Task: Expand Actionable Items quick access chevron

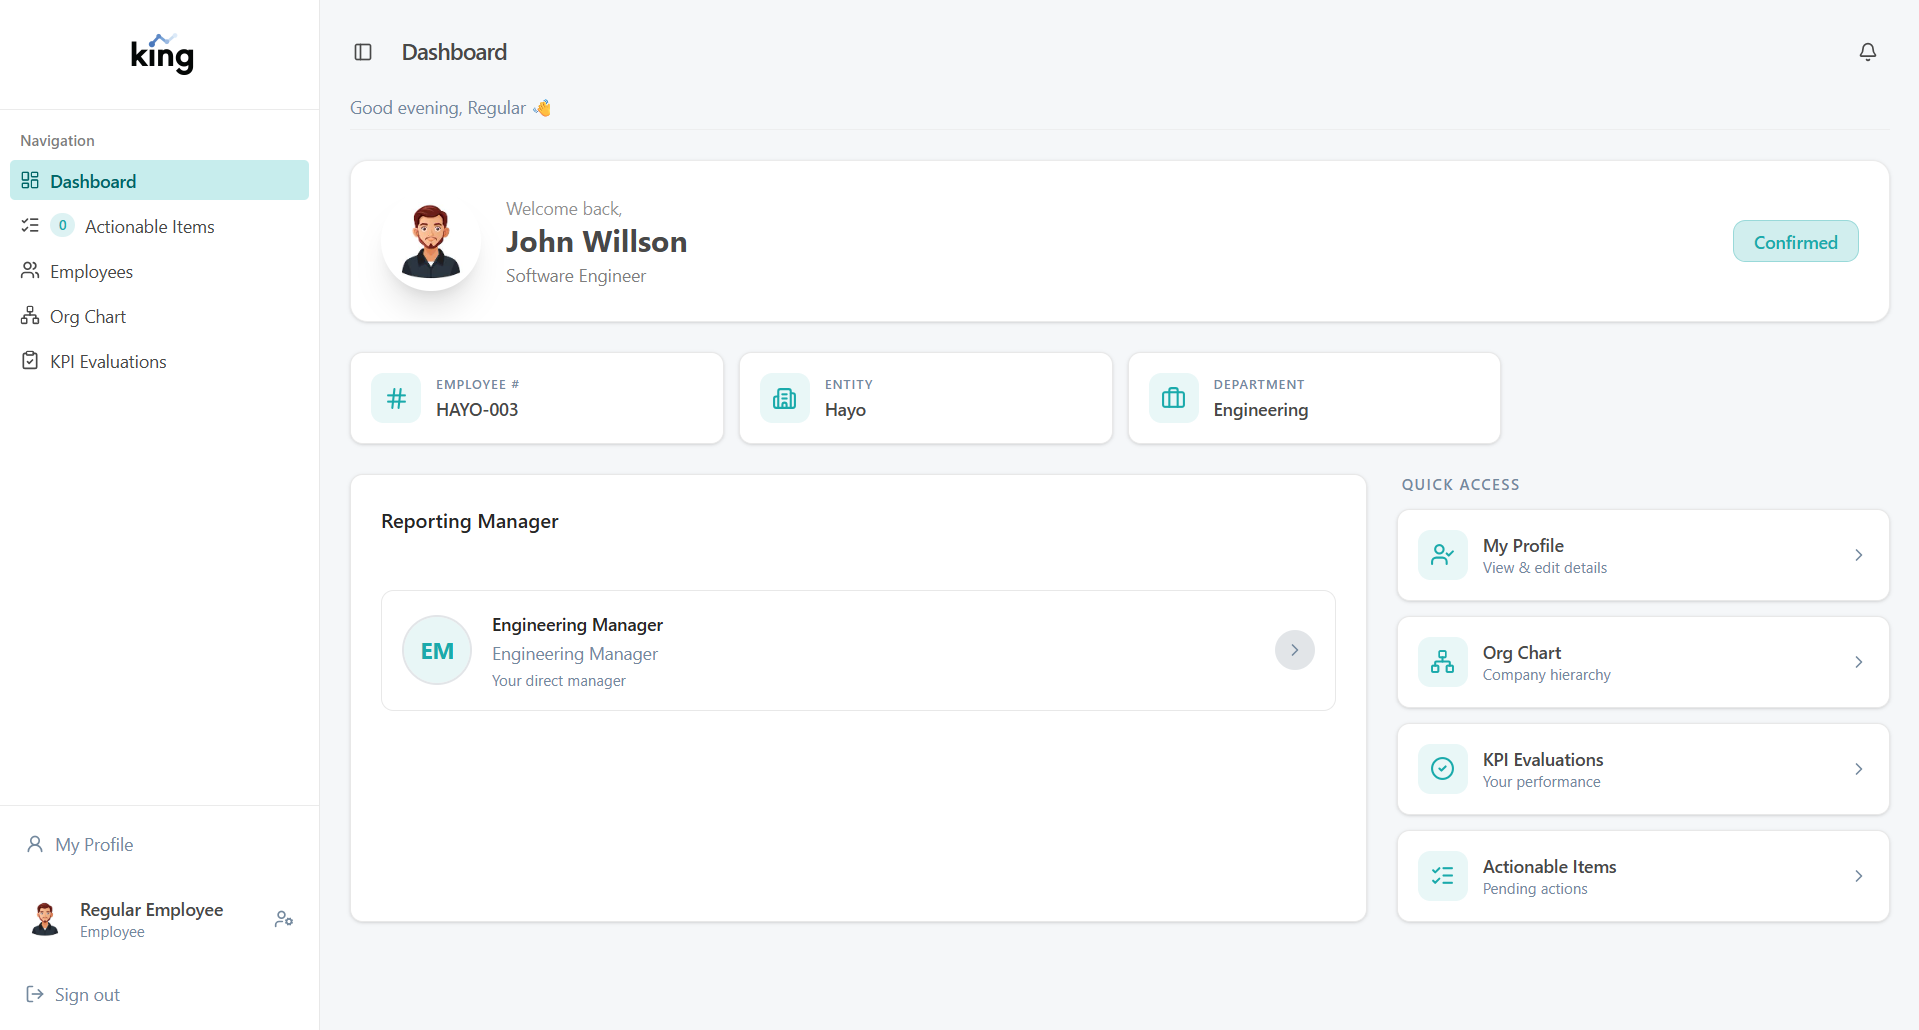Action: 1858,876
